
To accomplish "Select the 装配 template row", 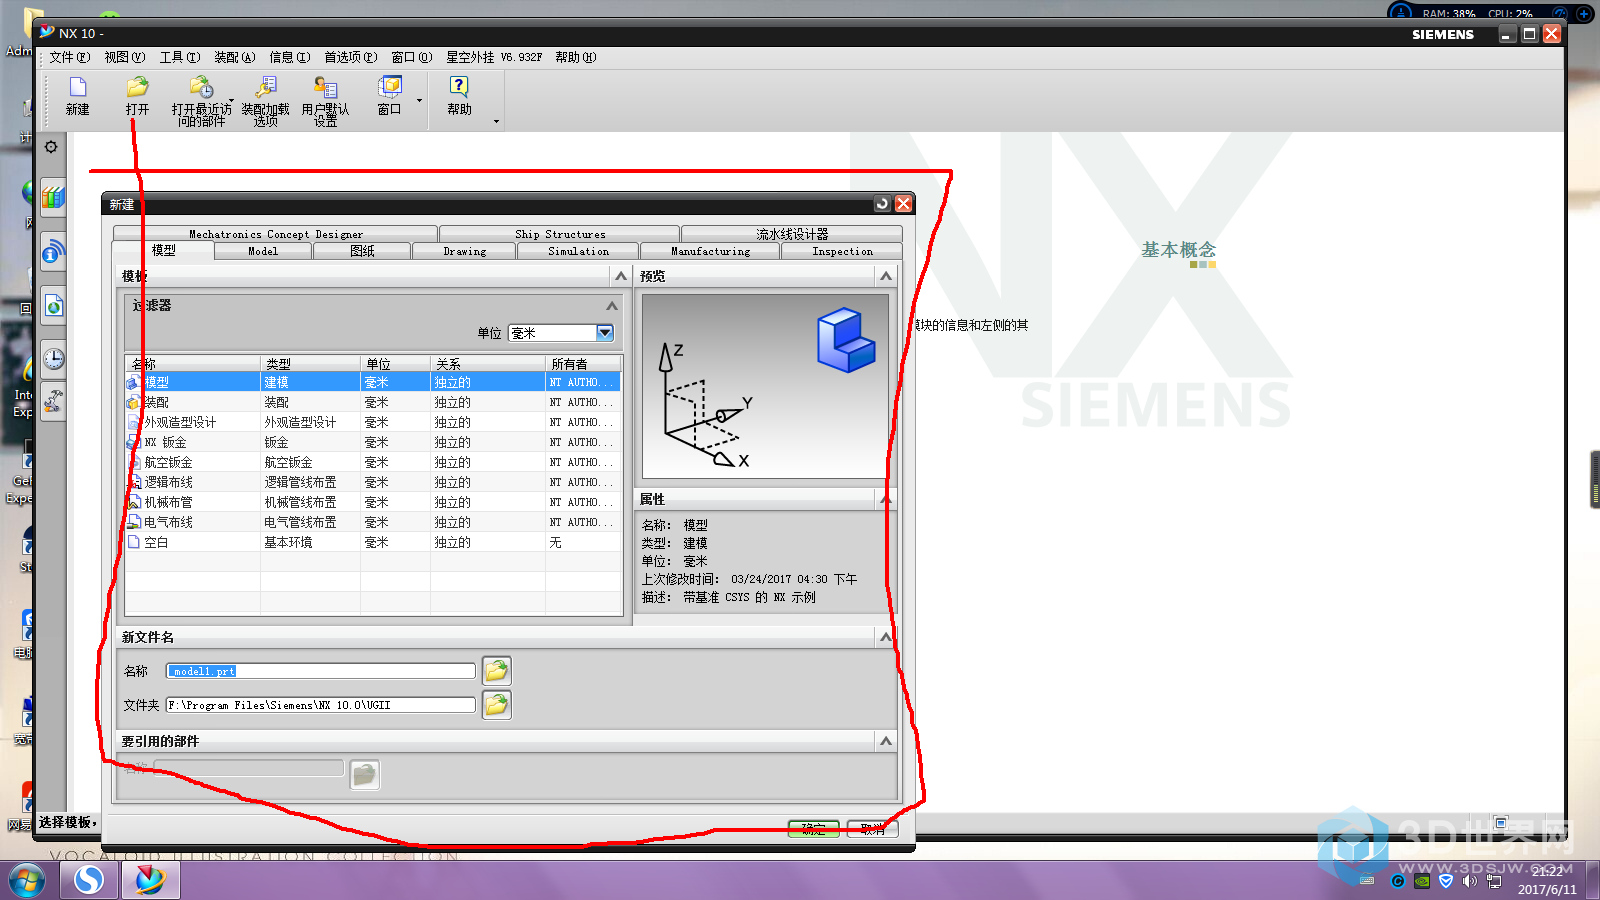I will point(373,402).
